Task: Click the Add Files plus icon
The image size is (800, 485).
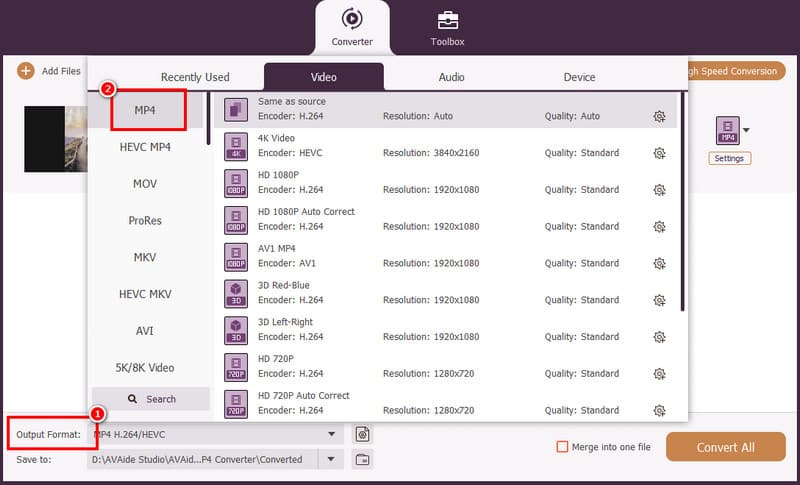Action: pyautogui.click(x=25, y=71)
